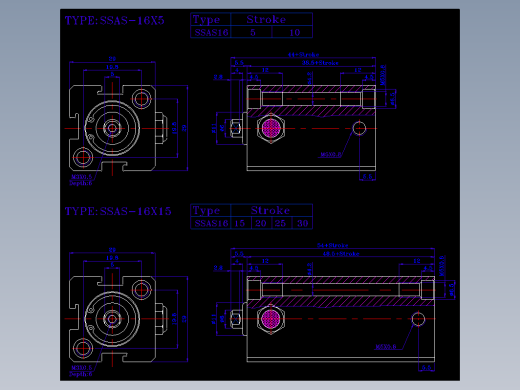This screenshot has height=390, width=520.
Task: Click the 54+Stroke dimension label
Action: click(333, 245)
